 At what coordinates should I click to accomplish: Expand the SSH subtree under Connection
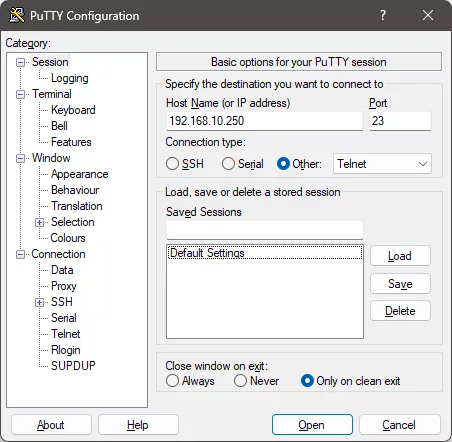tap(39, 302)
